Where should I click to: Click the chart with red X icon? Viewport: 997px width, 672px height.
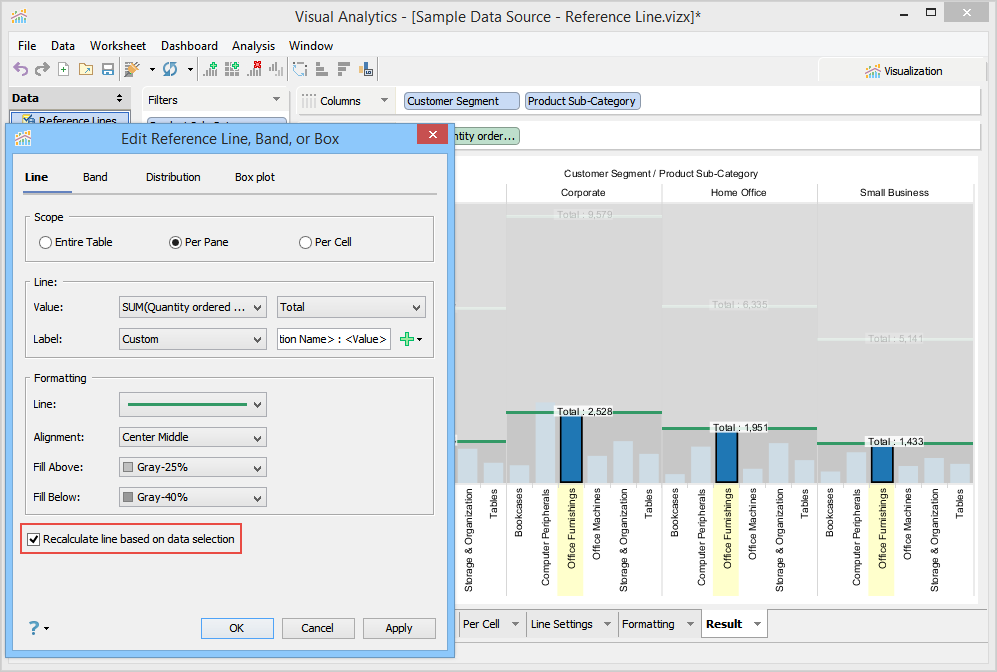[x=255, y=69]
